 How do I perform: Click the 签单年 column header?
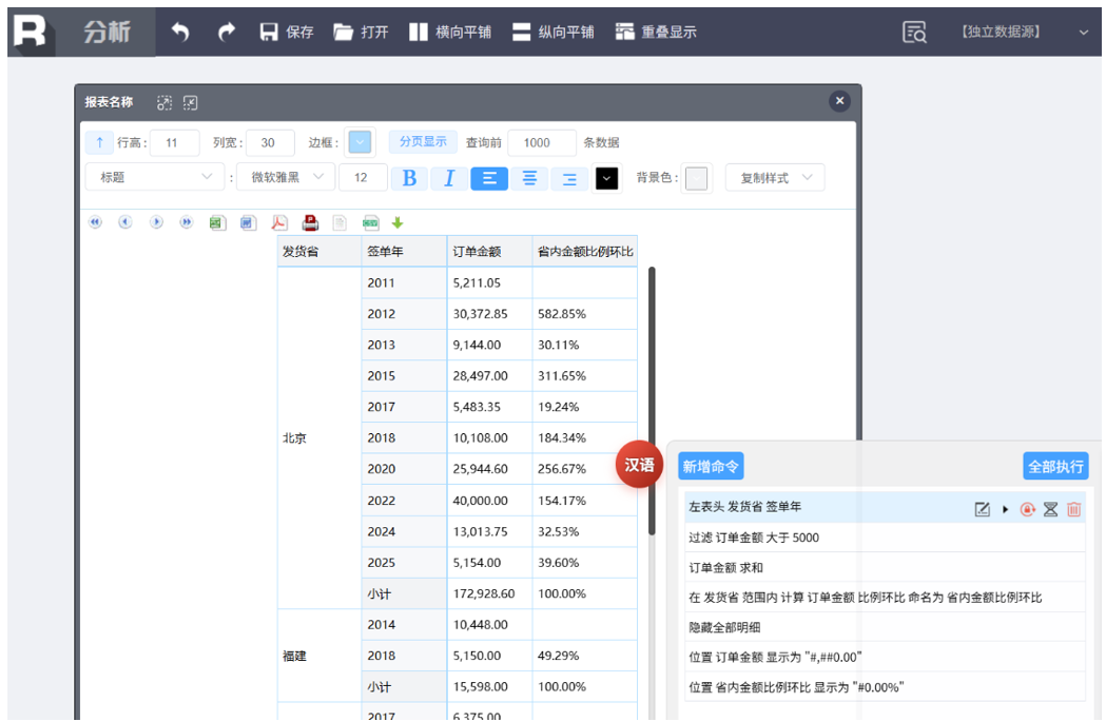click(404, 251)
